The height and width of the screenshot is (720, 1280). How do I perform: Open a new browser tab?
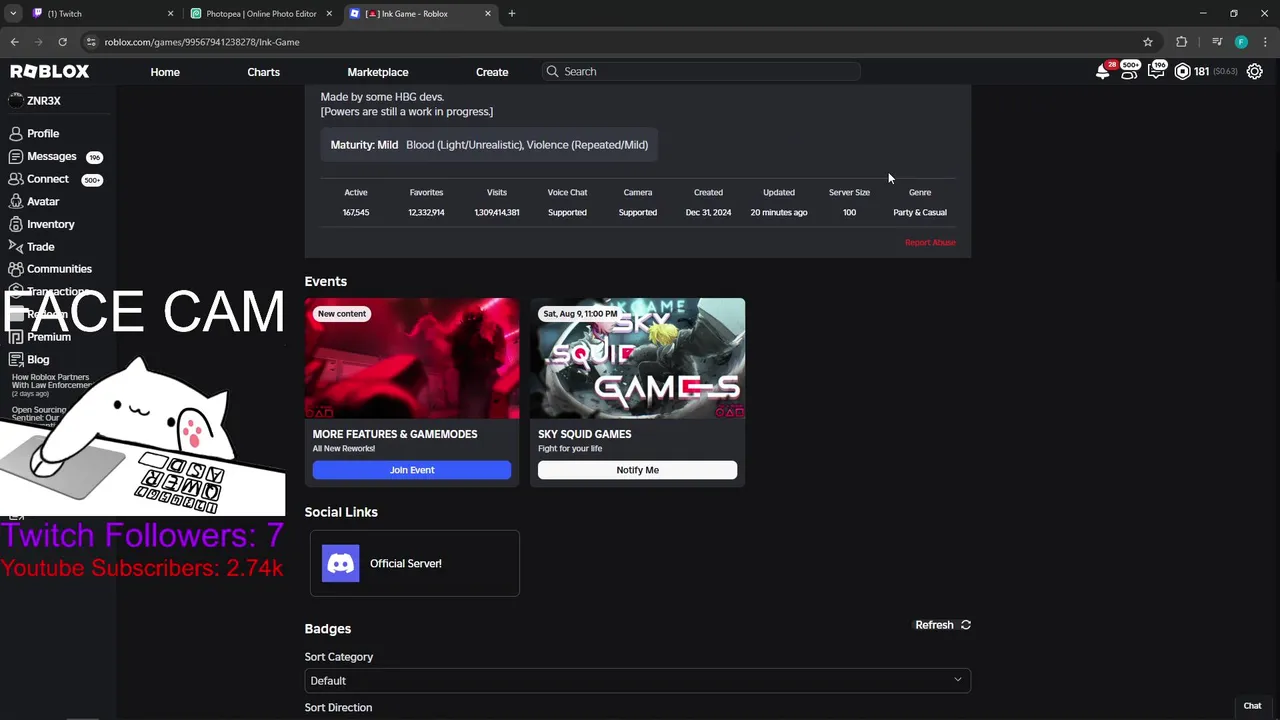[512, 14]
